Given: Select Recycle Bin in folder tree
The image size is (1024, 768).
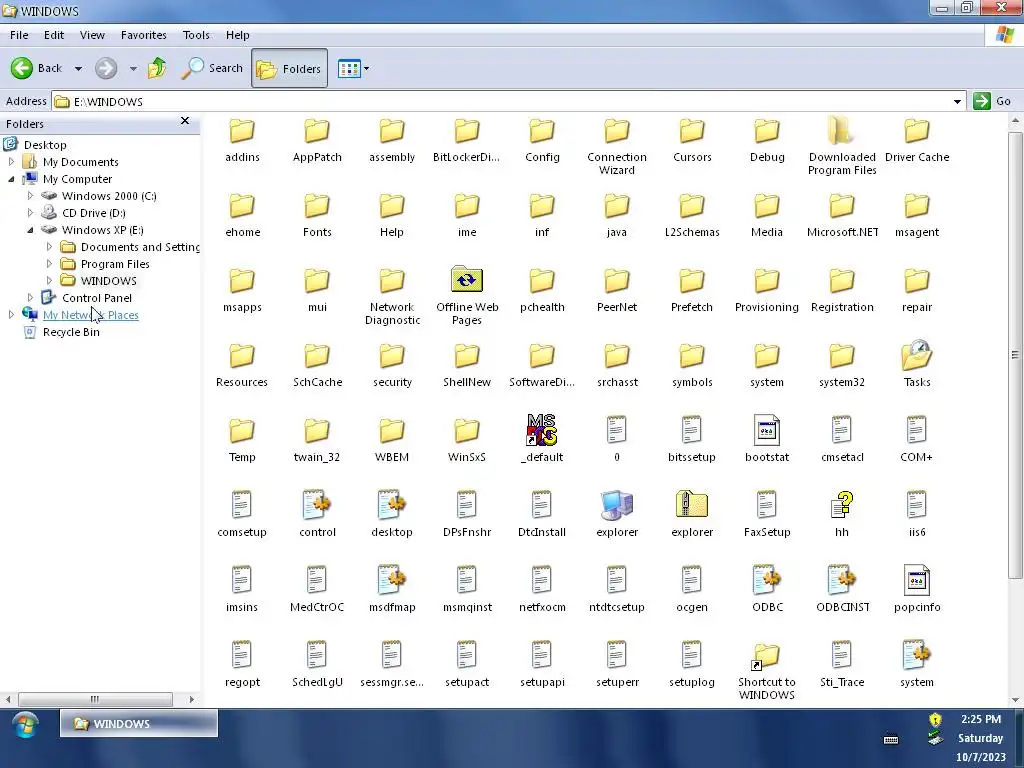Looking at the screenshot, I should point(71,332).
